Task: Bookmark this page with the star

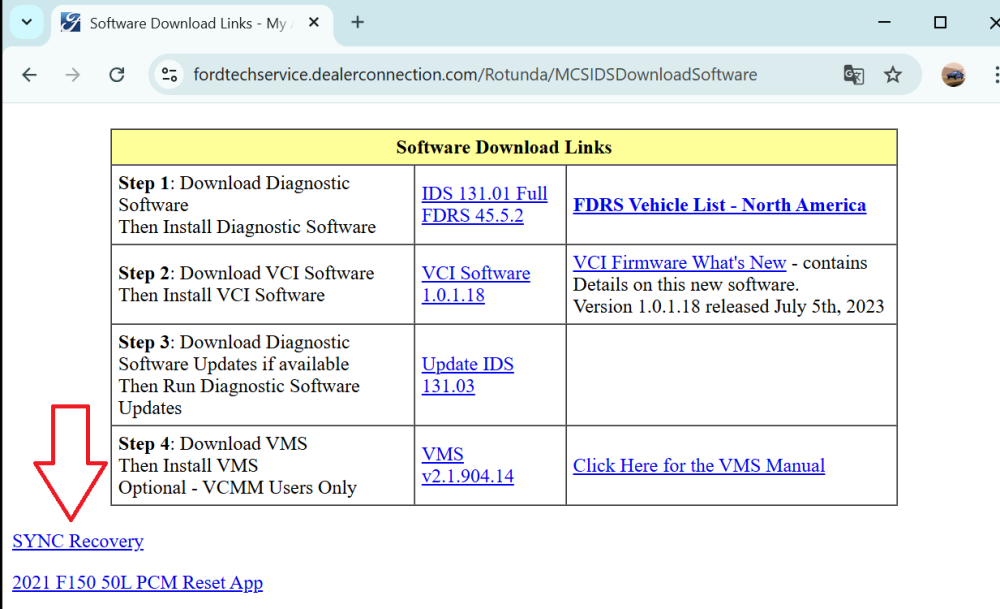Action: [893, 75]
